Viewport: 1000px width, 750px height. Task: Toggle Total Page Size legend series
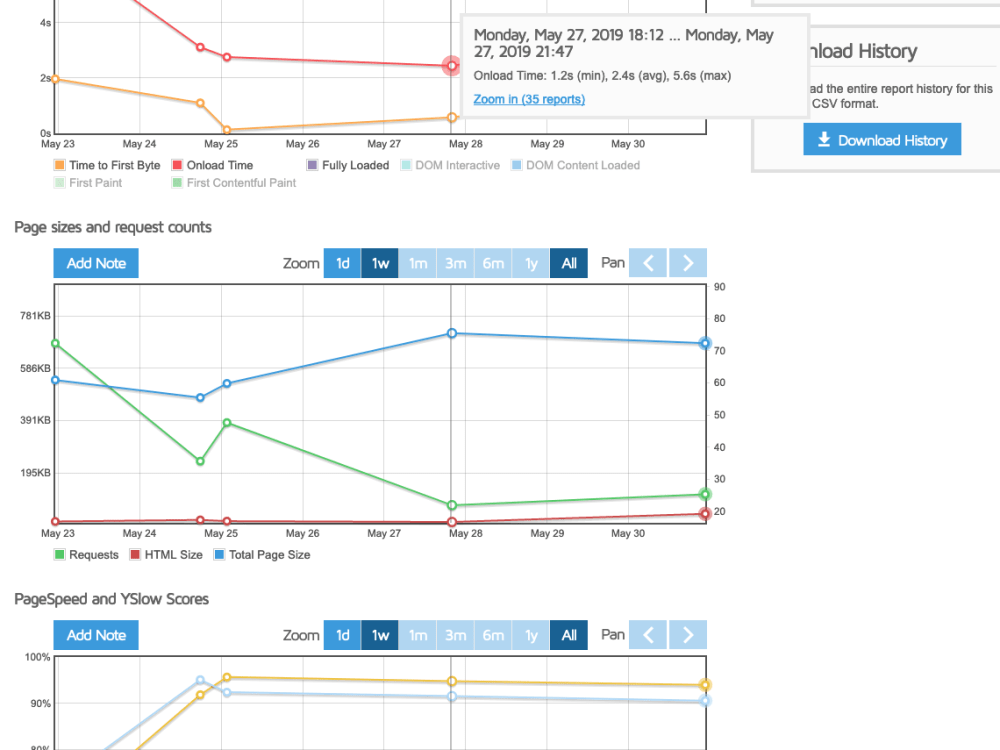coord(262,555)
